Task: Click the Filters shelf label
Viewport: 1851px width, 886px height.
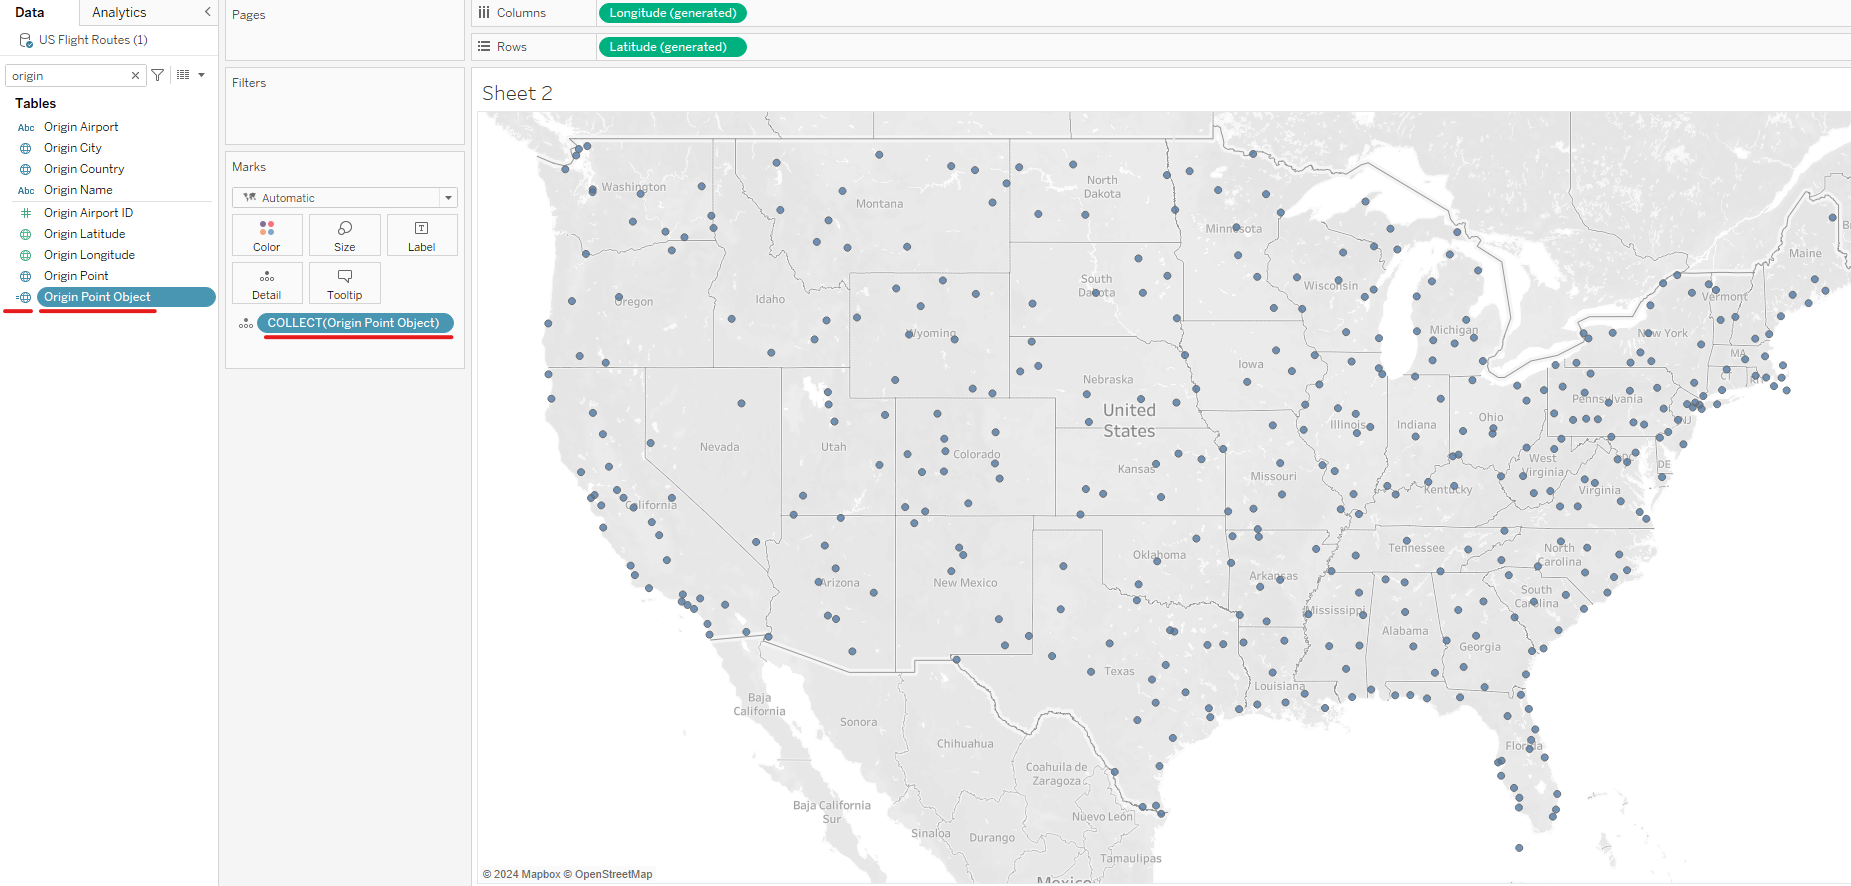Action: tap(249, 83)
